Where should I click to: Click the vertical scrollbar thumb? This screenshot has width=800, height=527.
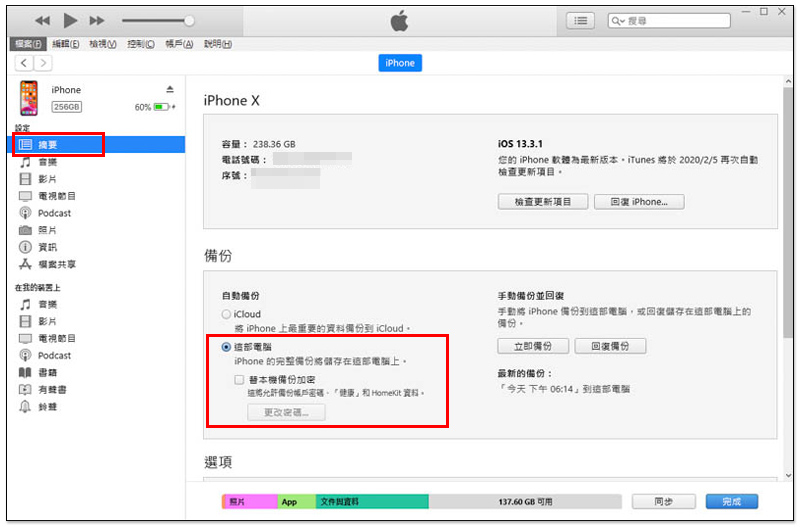788,212
